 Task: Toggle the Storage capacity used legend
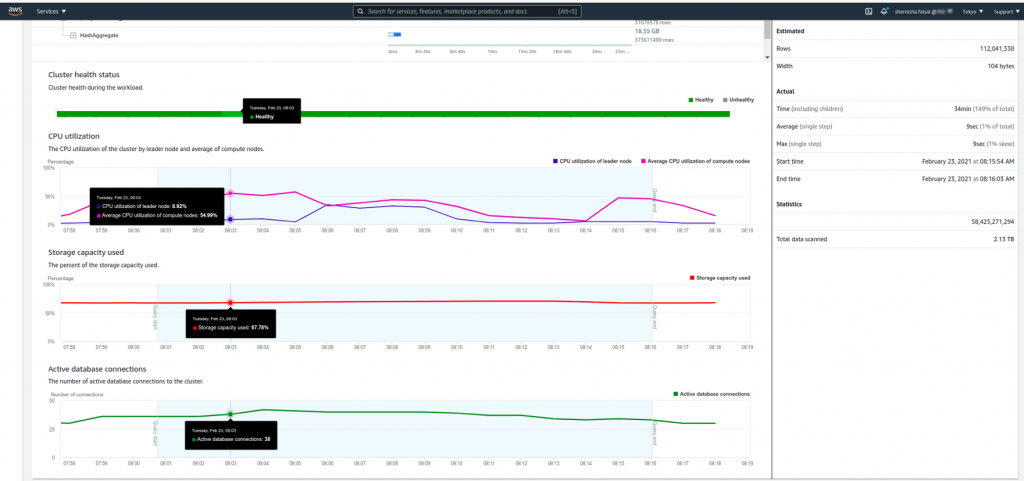pos(720,277)
